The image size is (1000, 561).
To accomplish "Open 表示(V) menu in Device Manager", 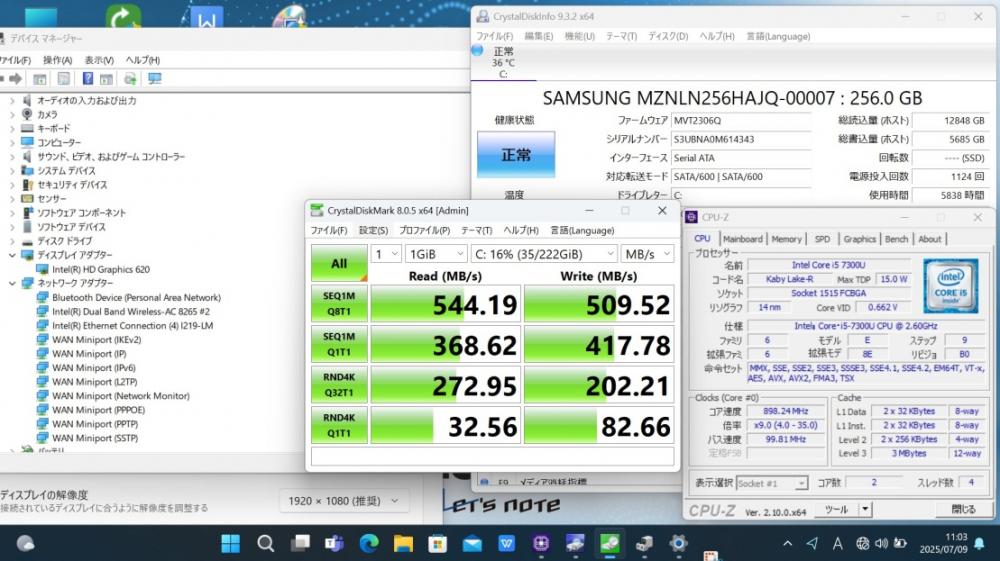I will click(99, 60).
